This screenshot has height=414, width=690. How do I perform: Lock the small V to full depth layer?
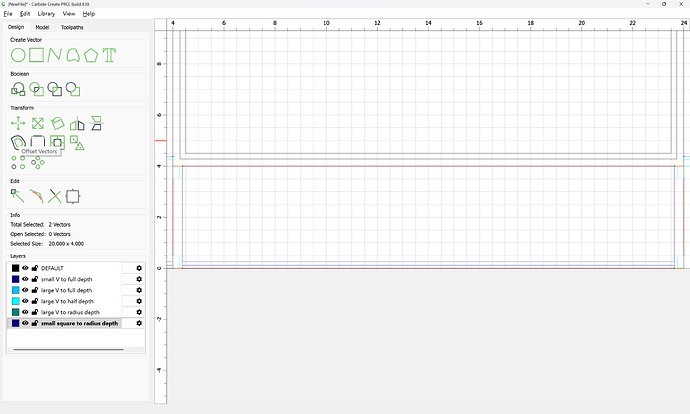[x=35, y=279]
